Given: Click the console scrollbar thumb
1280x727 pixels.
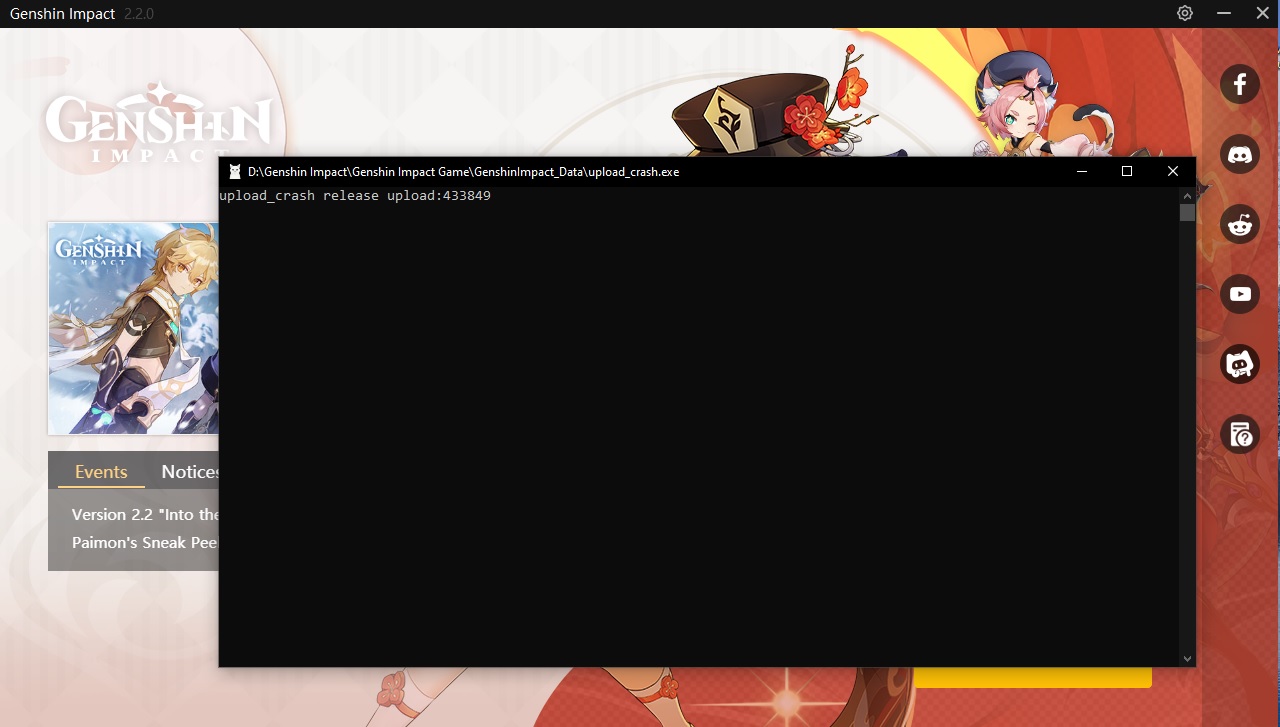Looking at the screenshot, I should [x=1188, y=210].
